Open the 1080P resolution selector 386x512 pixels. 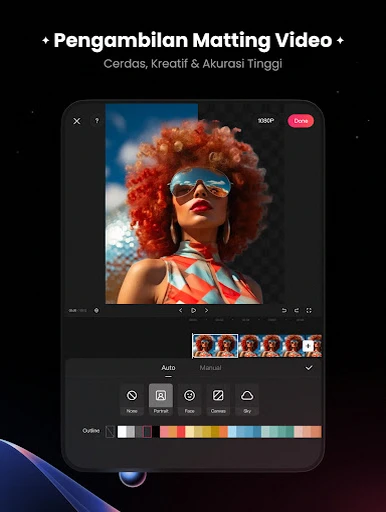[x=266, y=121]
